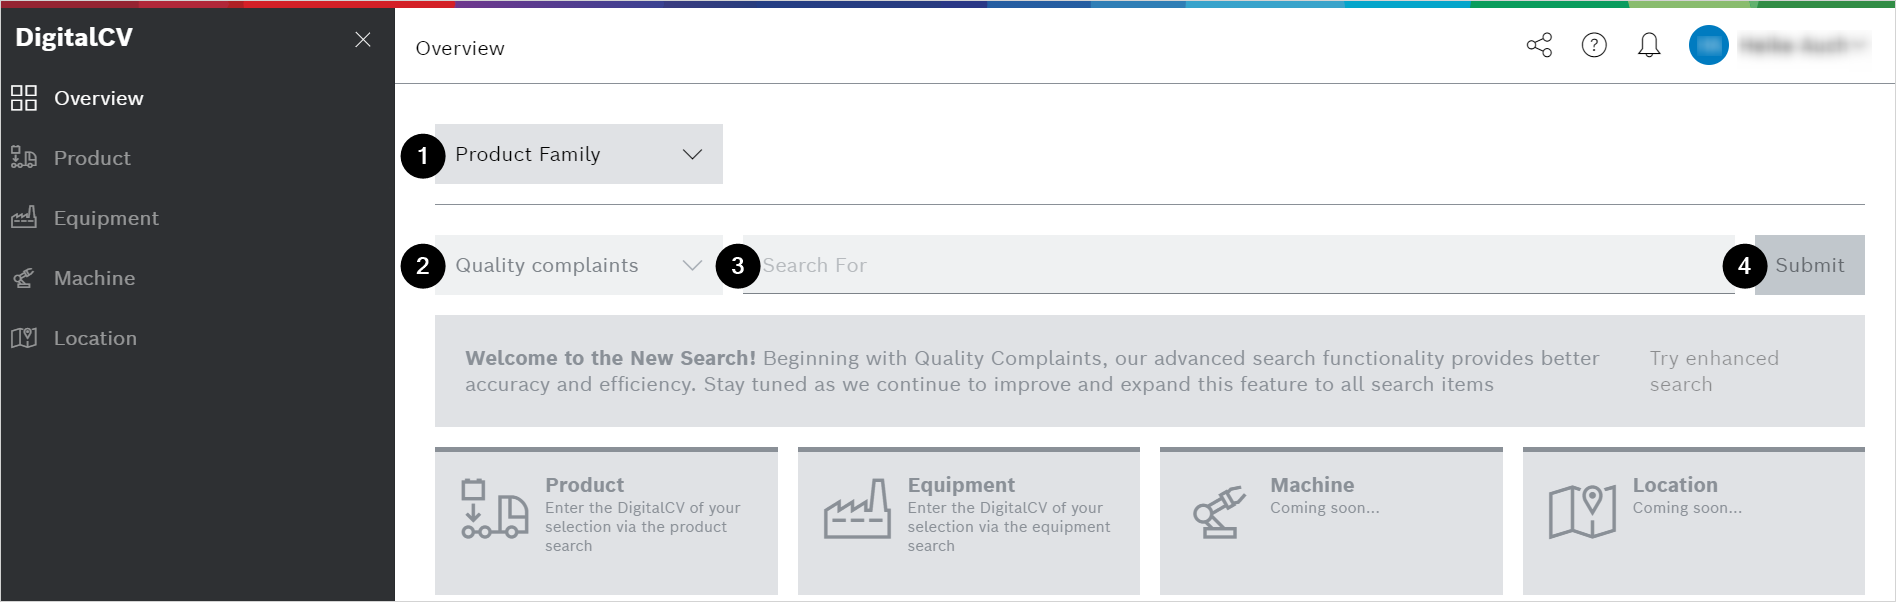Focus the Search For input field

pyautogui.click(x=1238, y=265)
